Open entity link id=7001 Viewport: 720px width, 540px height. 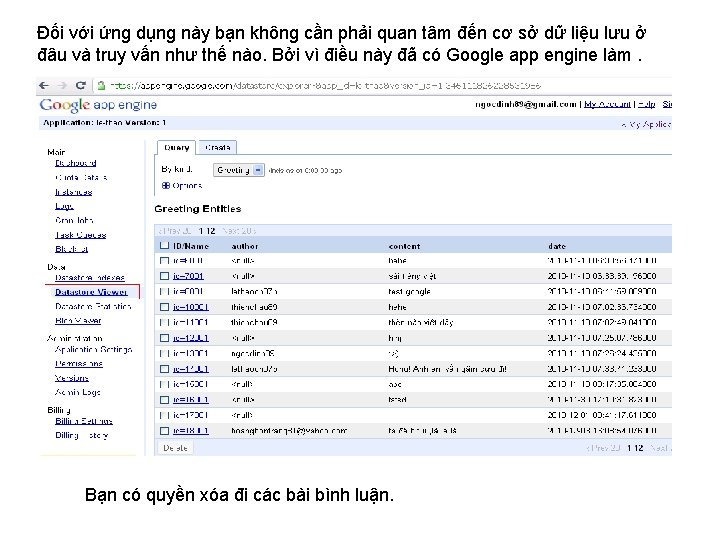click(x=188, y=276)
